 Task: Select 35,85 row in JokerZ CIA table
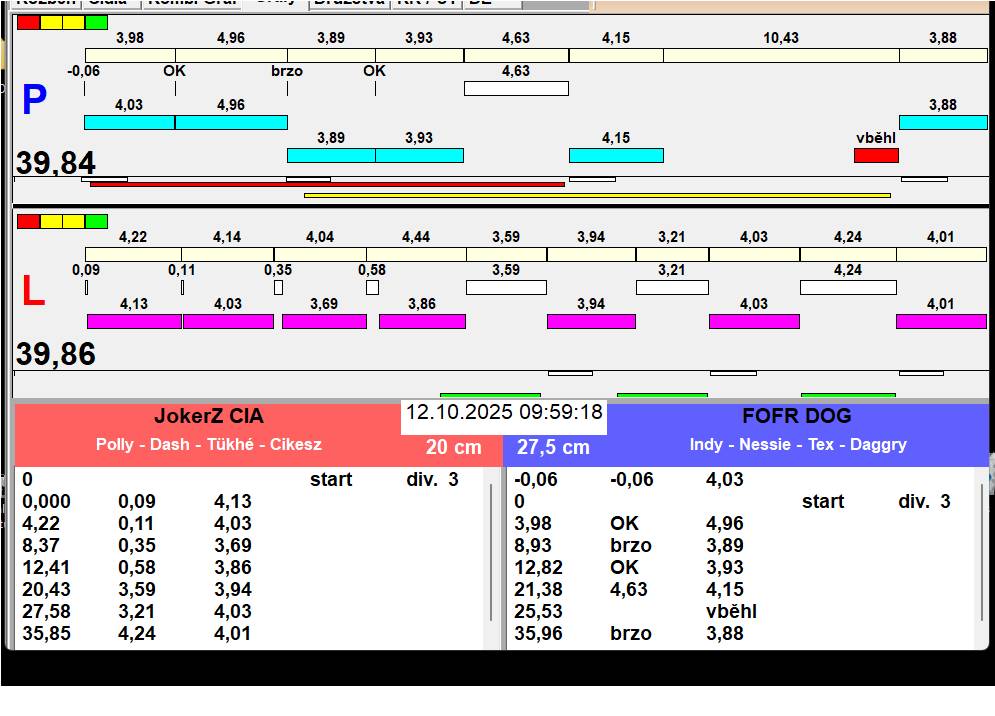tap(249, 633)
